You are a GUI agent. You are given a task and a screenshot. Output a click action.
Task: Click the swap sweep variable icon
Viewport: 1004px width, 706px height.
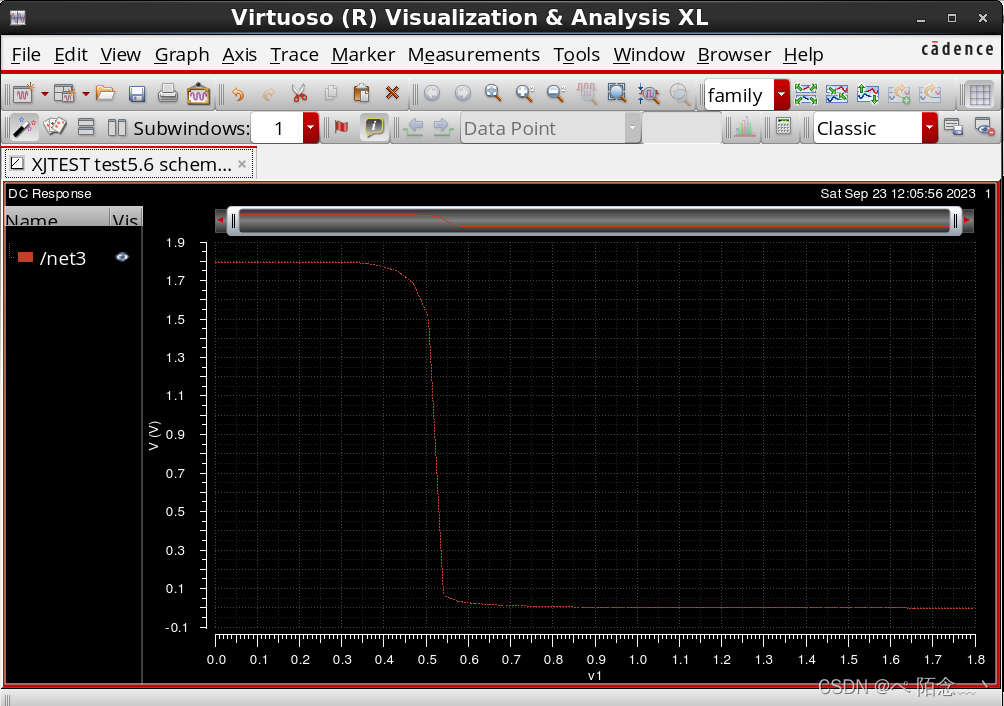[x=868, y=94]
